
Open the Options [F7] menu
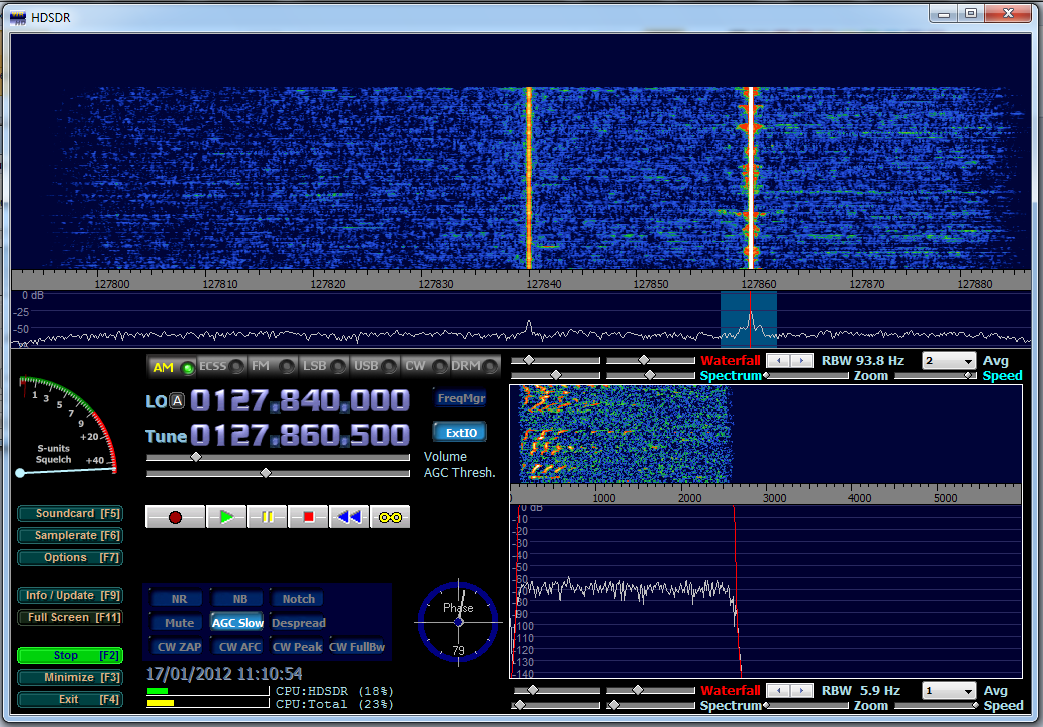(x=71, y=557)
